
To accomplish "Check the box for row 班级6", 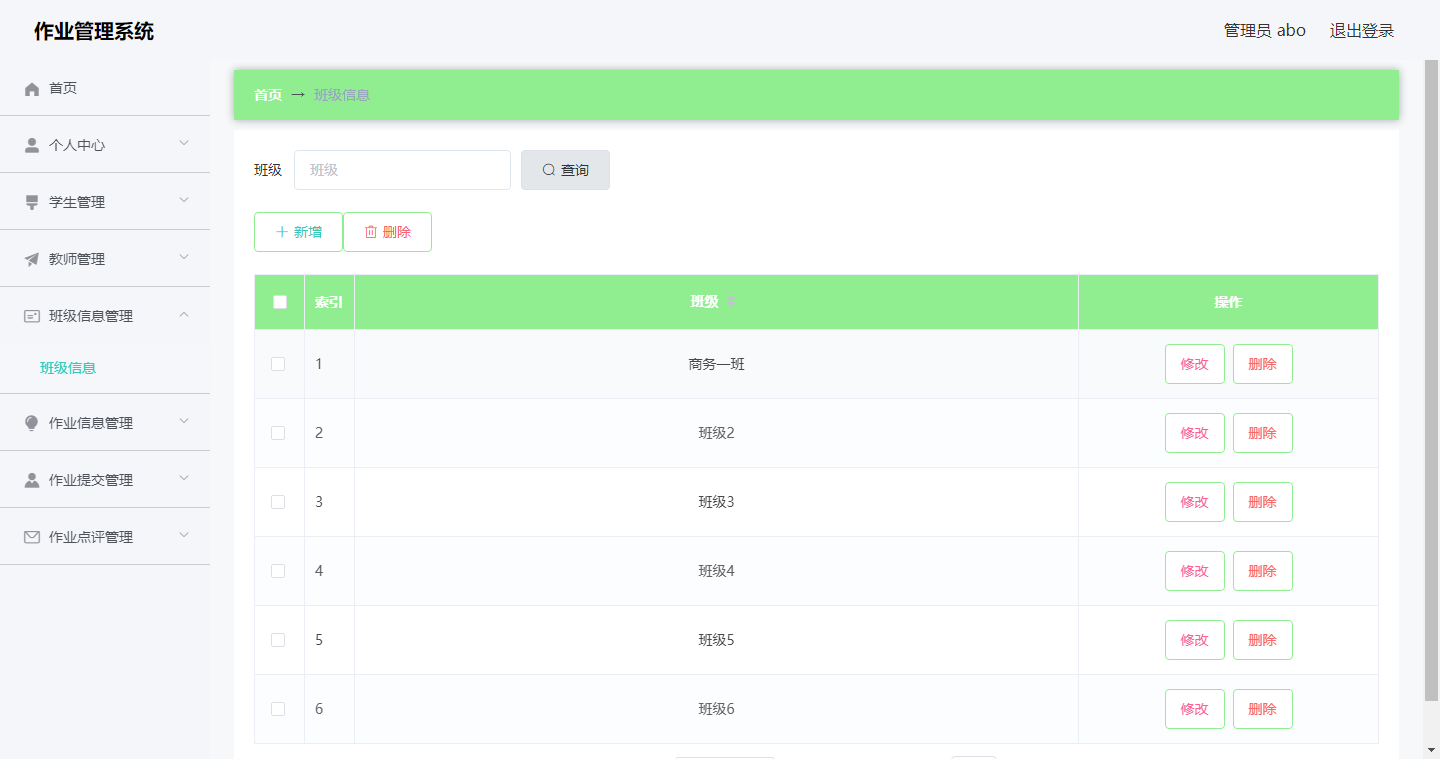I will [x=278, y=709].
